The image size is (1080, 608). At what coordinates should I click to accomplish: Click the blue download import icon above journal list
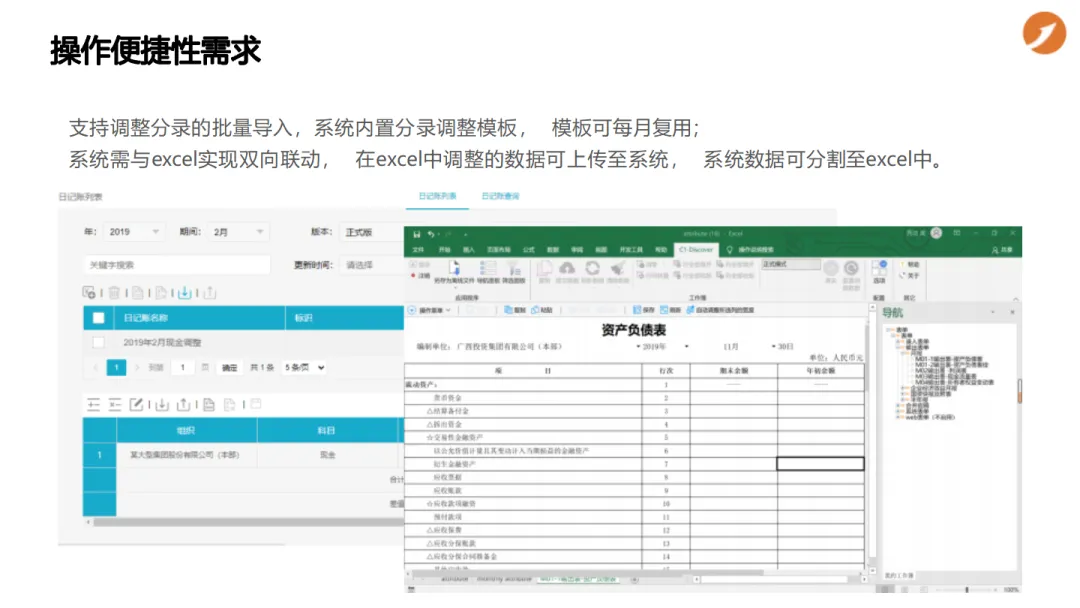[185, 293]
